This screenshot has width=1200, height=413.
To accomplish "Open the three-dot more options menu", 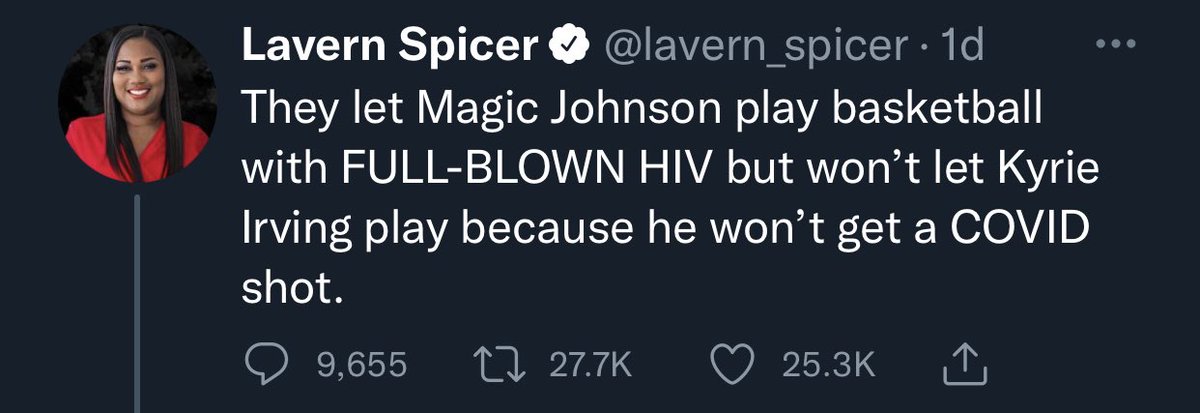I will [1116, 45].
